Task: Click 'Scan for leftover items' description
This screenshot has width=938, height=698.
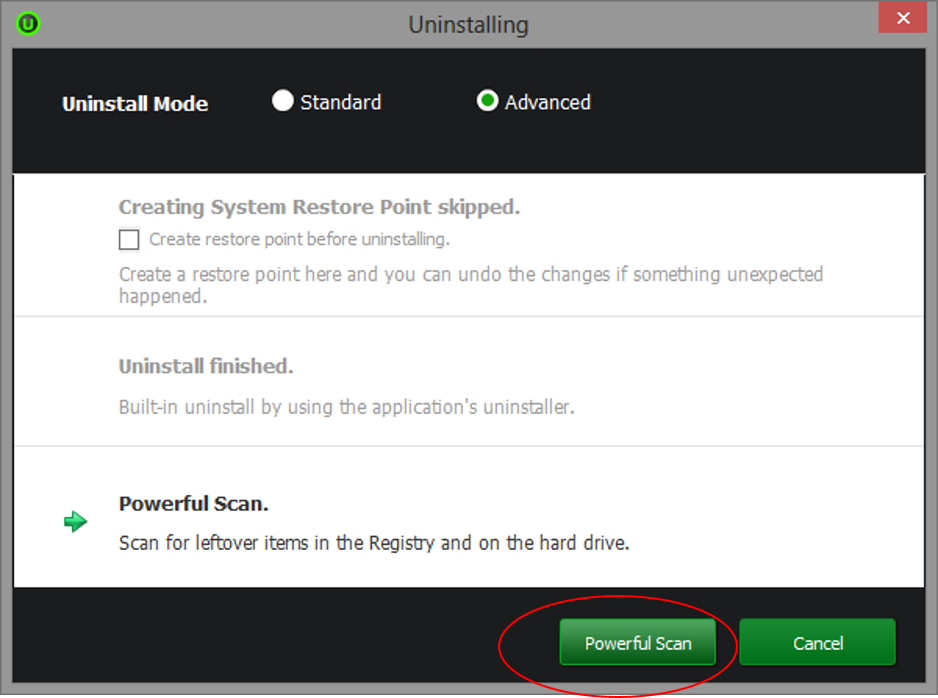Action: pos(374,543)
